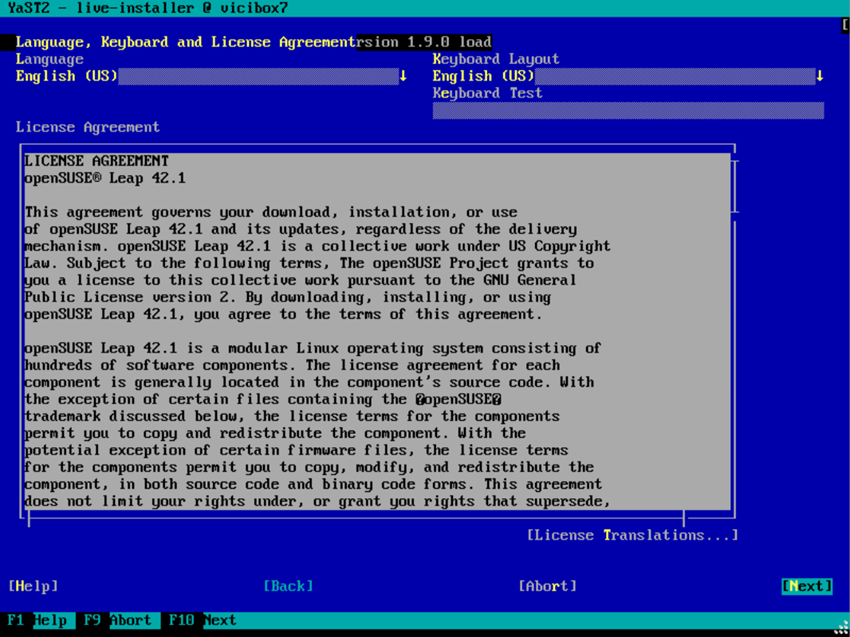850x637 pixels.
Task: Open License Translations dialog
Action: pyautogui.click(x=632, y=535)
